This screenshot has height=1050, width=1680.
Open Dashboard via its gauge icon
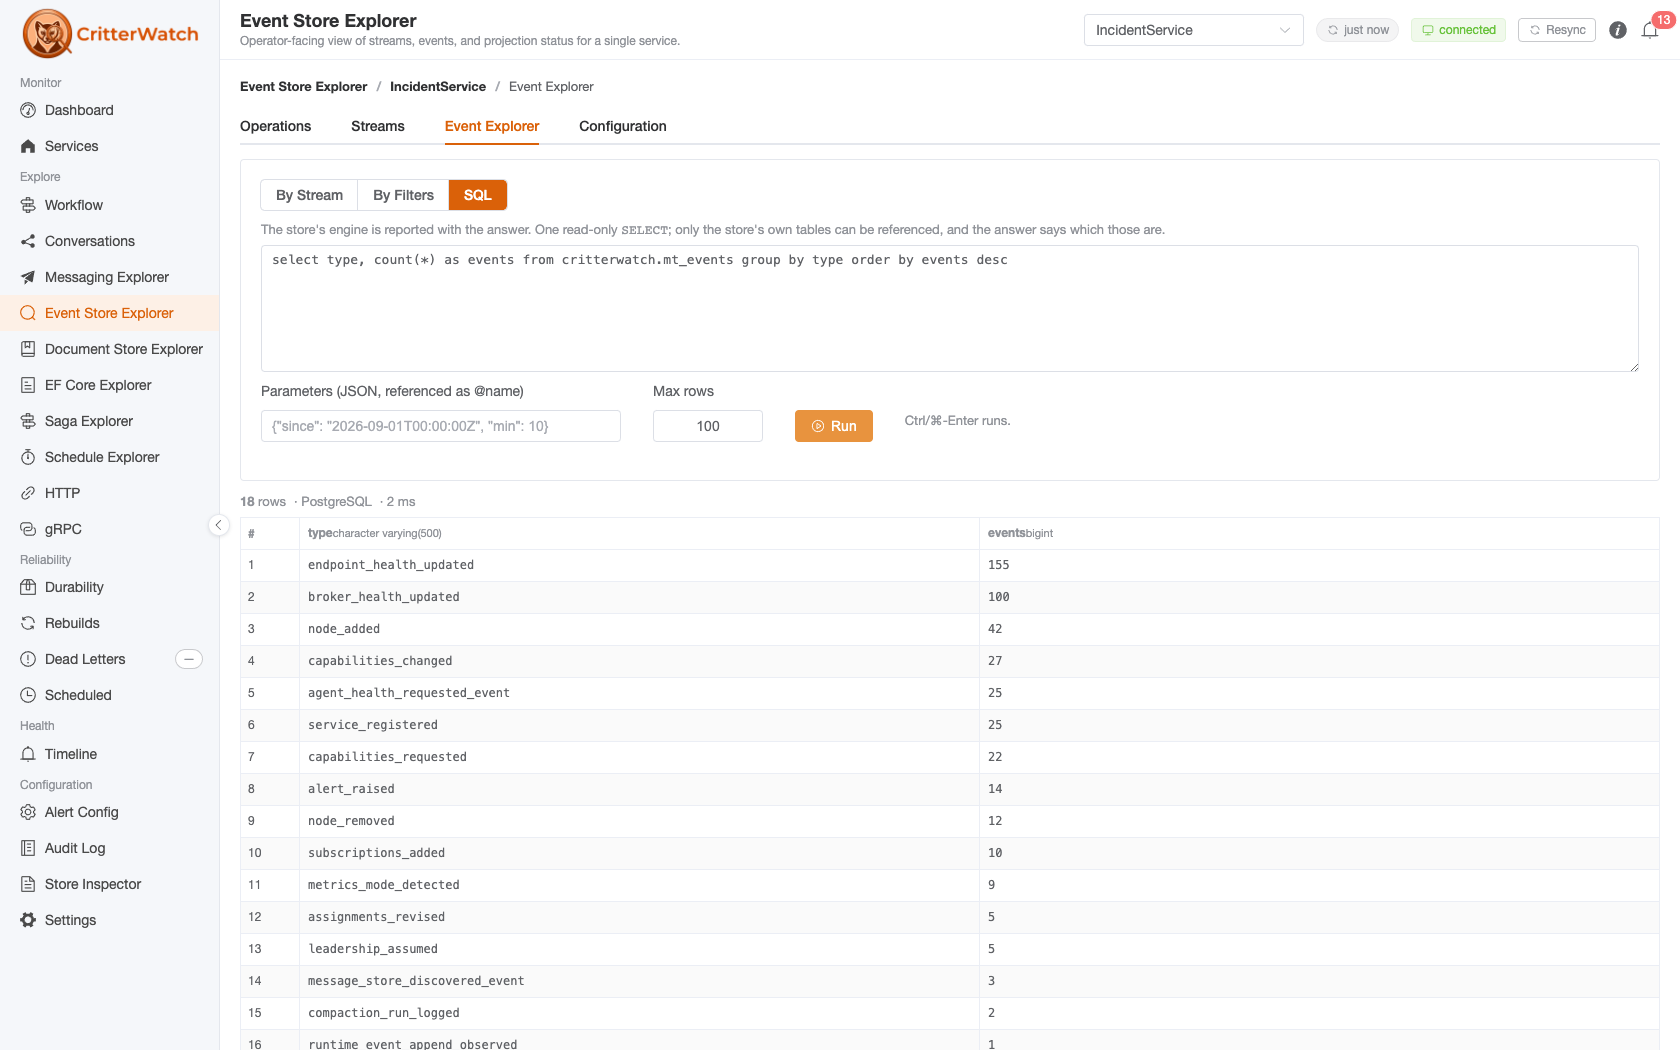tap(28, 110)
